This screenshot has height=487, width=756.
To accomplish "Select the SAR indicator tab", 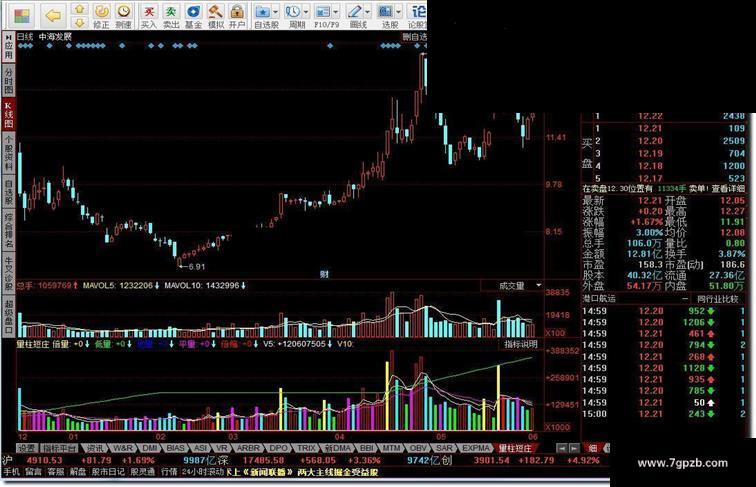I will coord(444,448).
